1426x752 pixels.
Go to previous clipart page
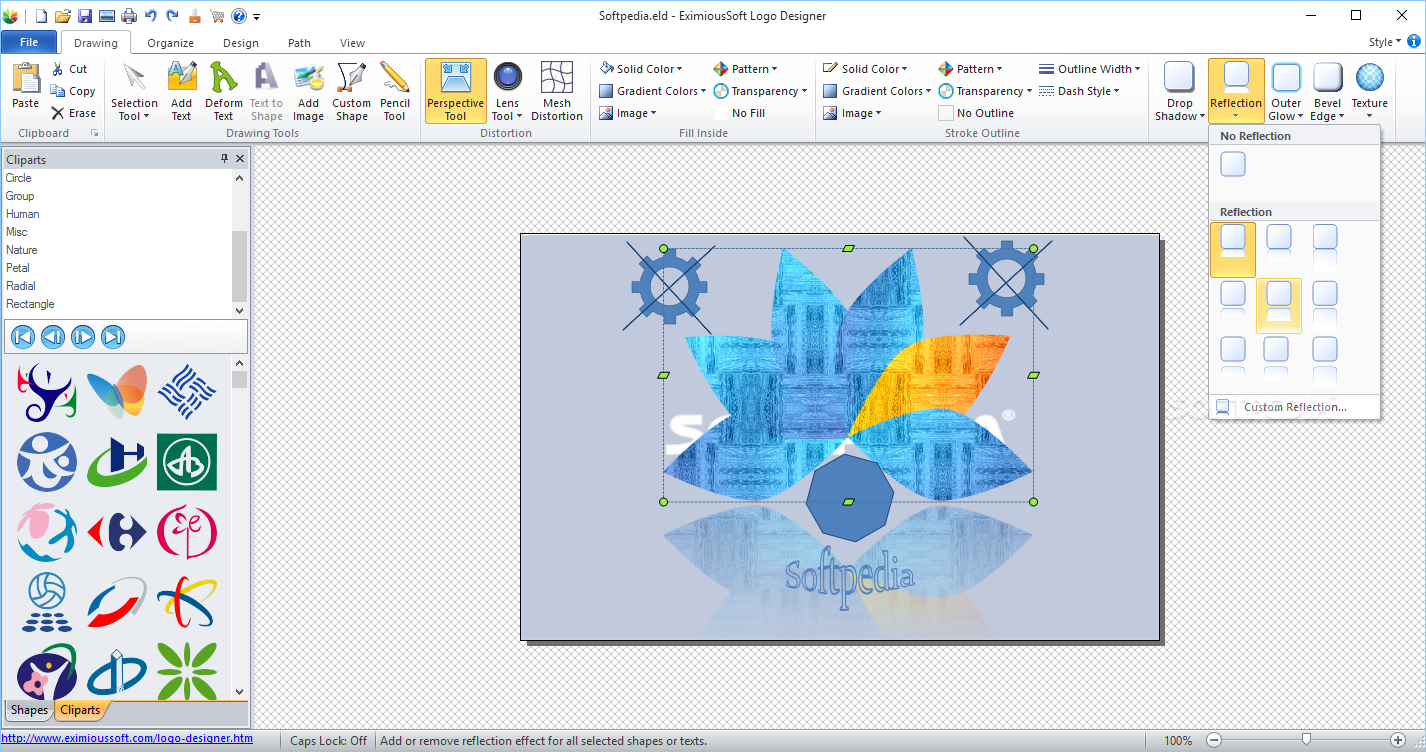53,337
